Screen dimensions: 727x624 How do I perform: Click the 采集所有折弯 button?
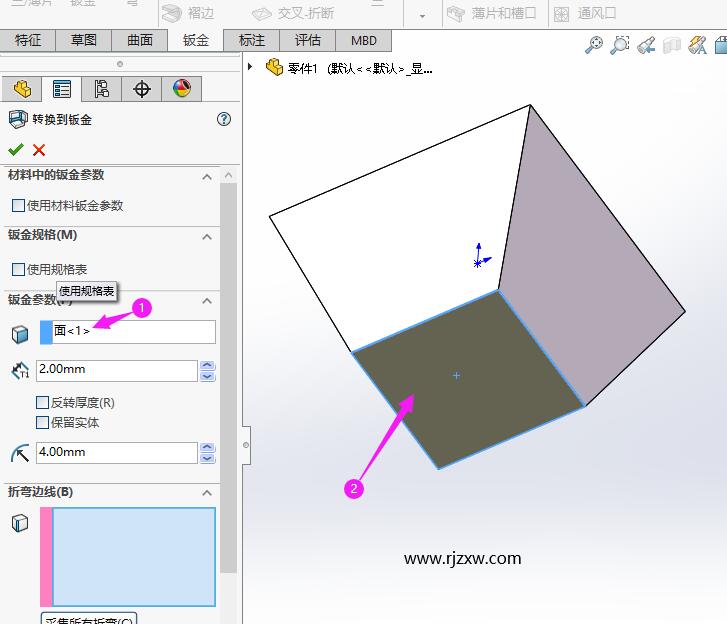[x=89, y=618]
